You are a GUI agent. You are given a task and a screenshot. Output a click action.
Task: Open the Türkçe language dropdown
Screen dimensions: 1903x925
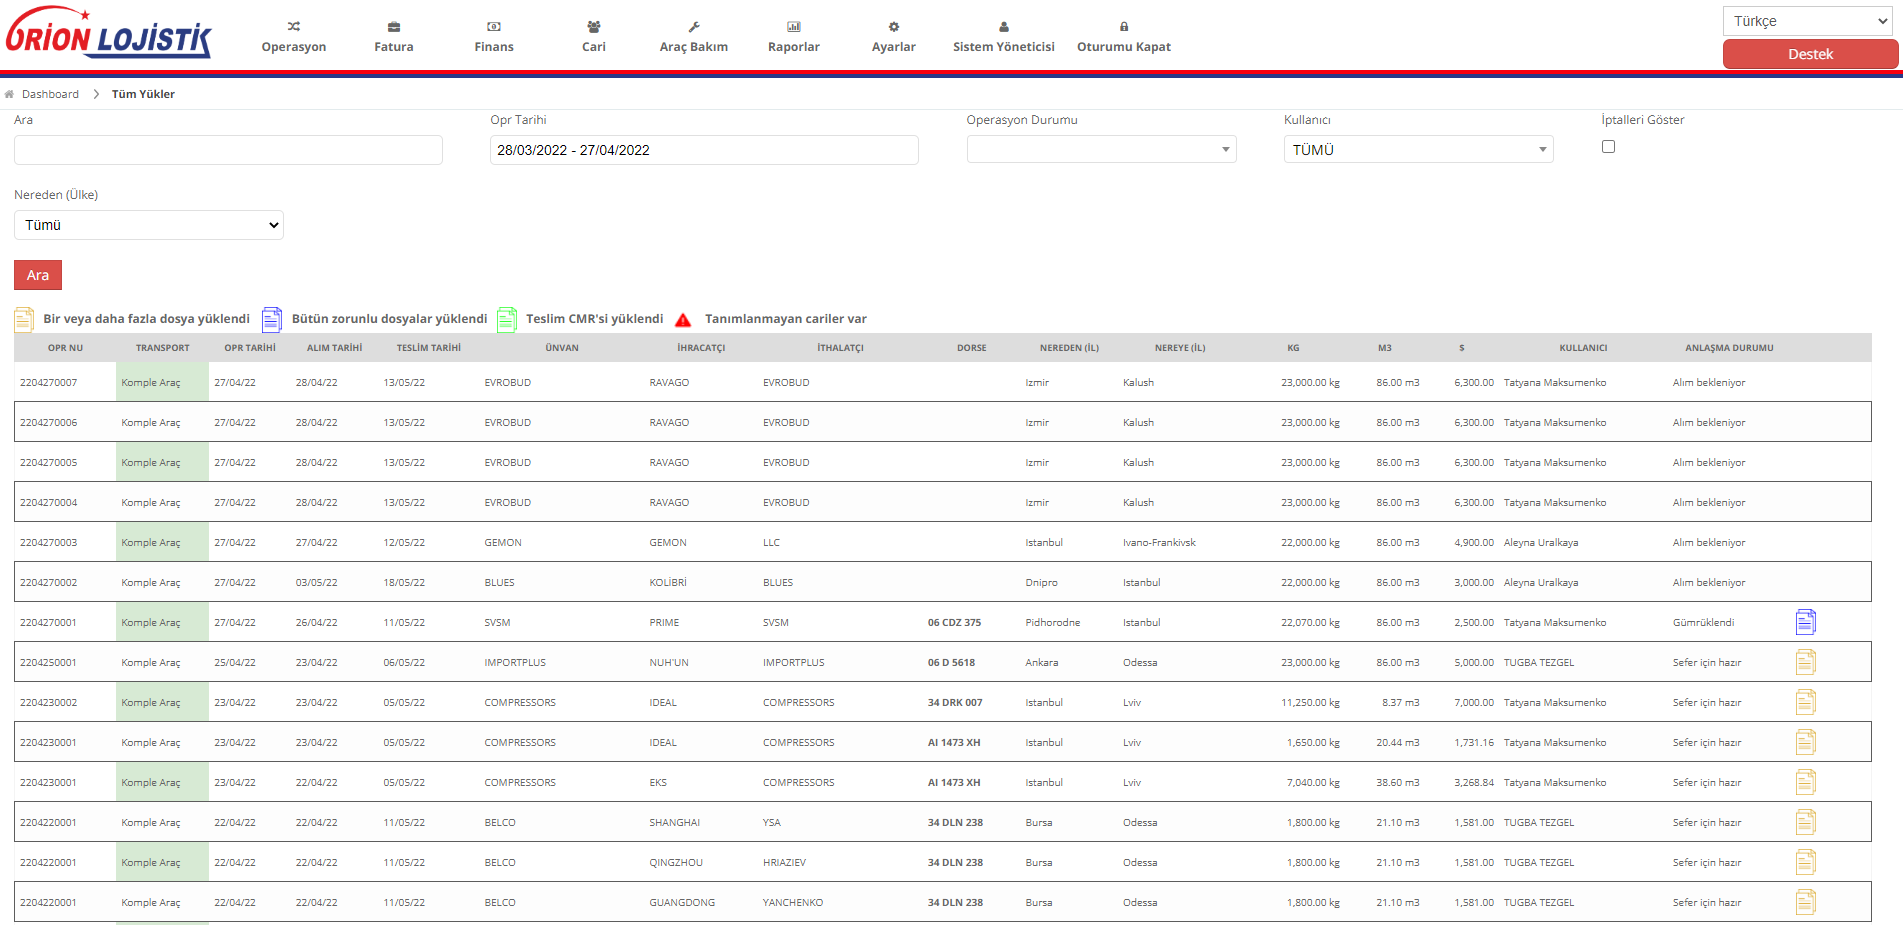1808,21
